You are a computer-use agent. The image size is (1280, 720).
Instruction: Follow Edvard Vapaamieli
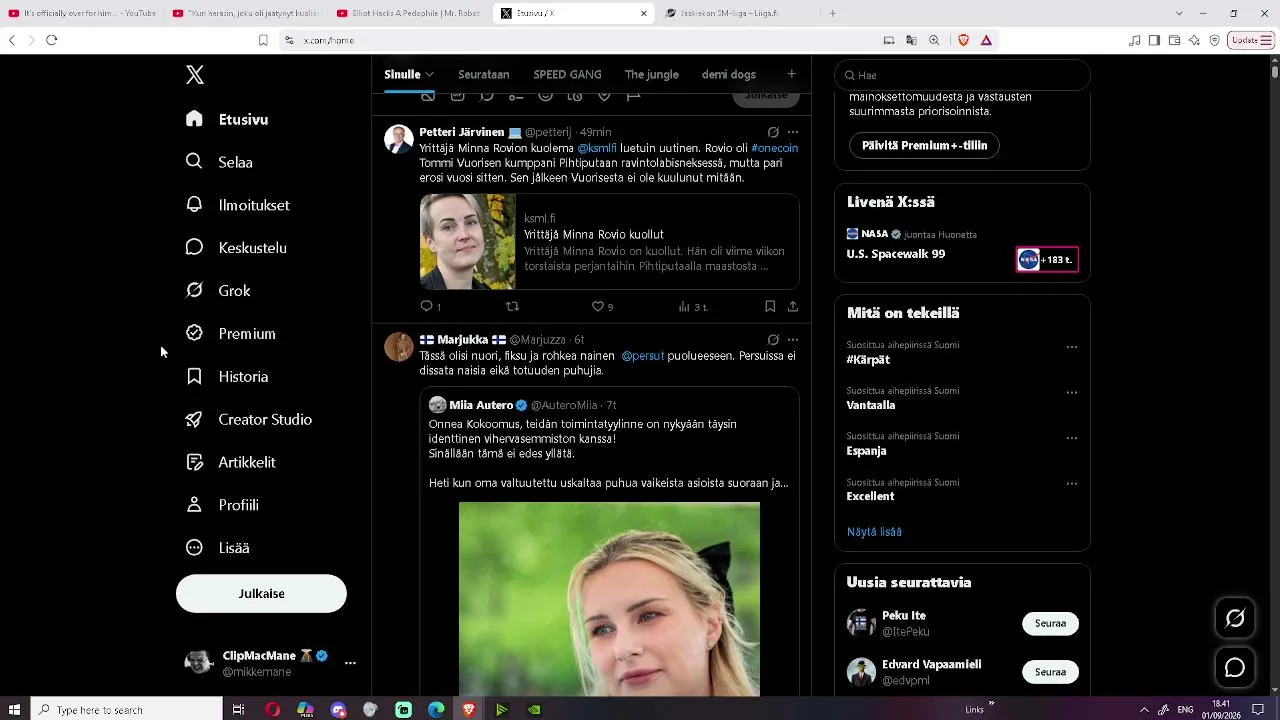[1050, 672]
